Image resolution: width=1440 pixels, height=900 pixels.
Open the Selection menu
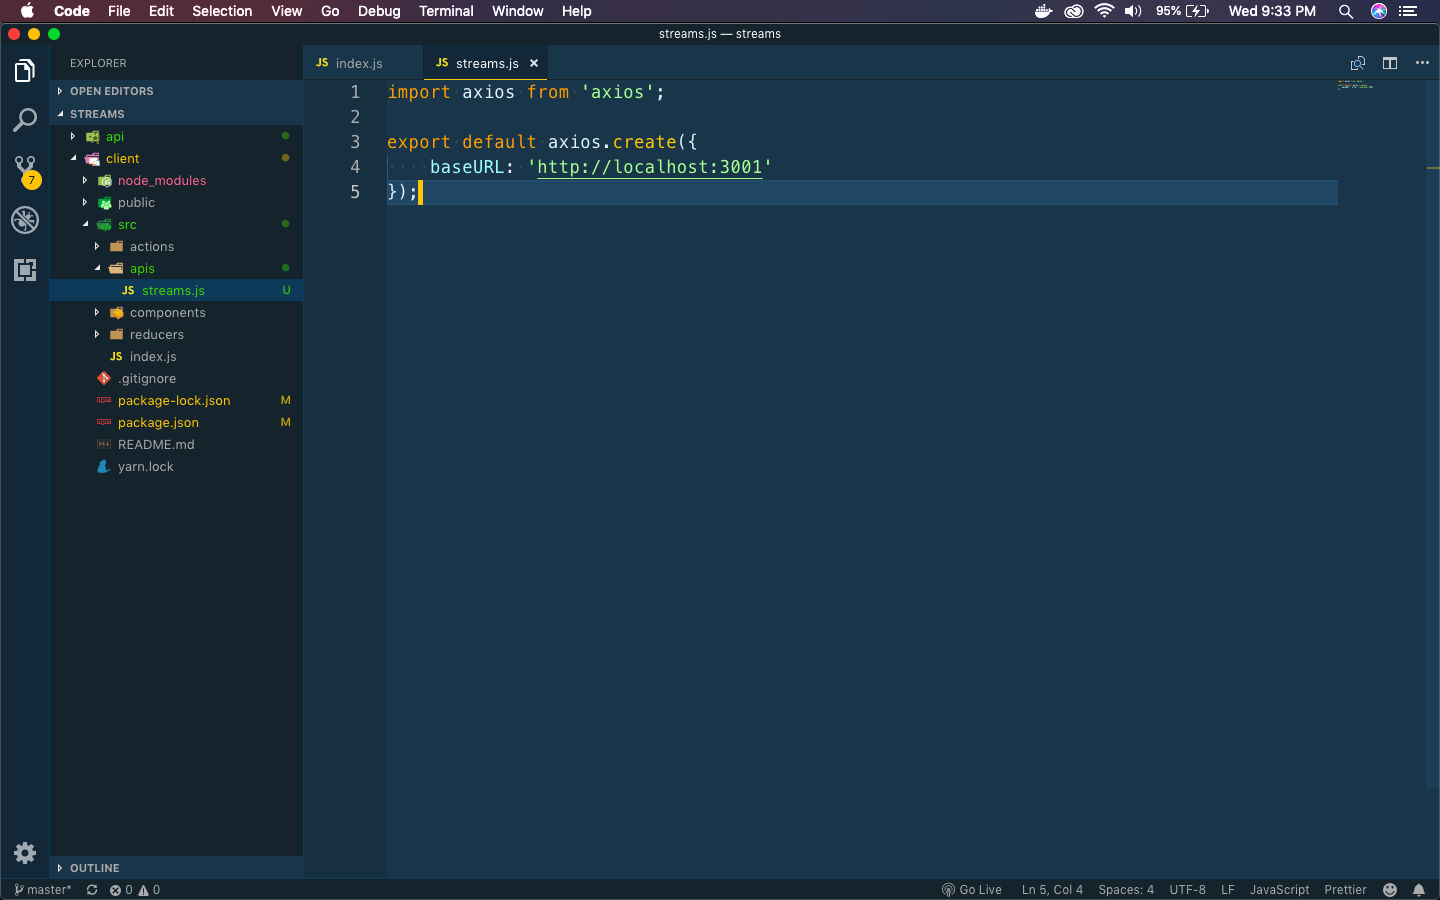click(222, 11)
